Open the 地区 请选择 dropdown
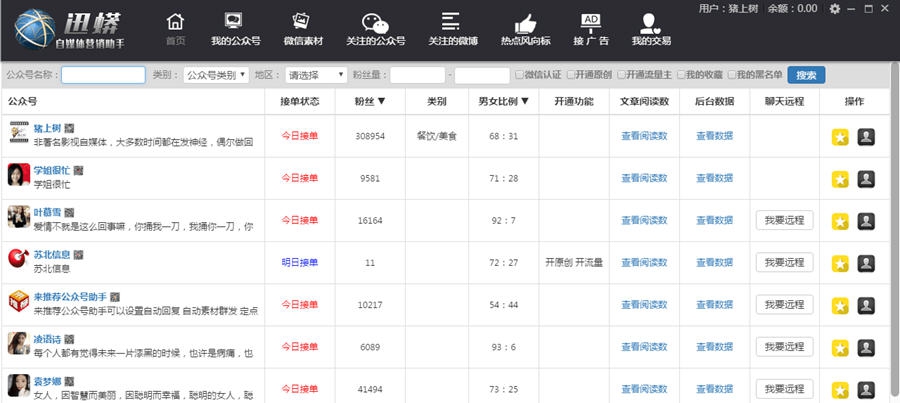 (x=316, y=75)
